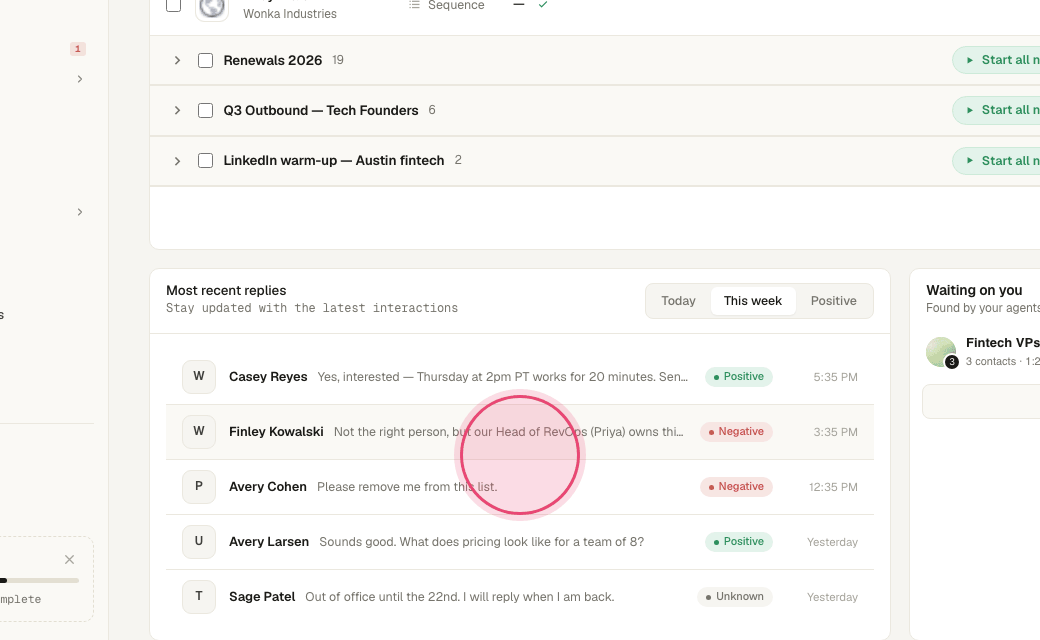
Task: Open Avery Larsen reply
Action: coord(519,542)
